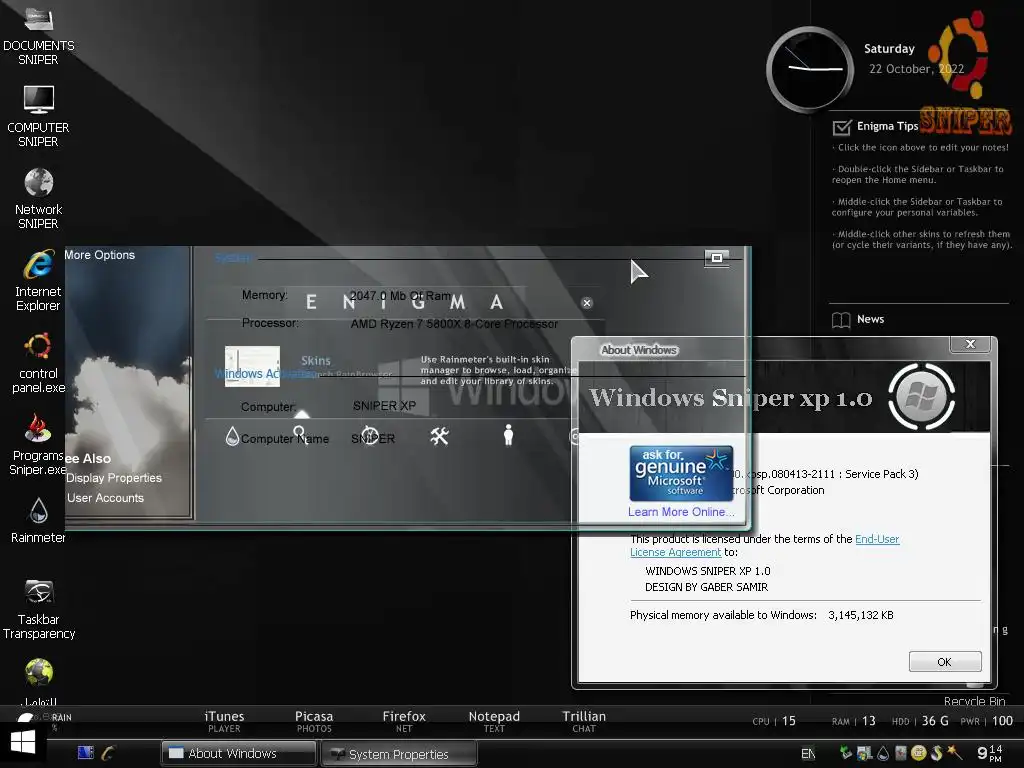
Task: Click the Skins thumbnail preview image
Action: pyautogui.click(x=252, y=366)
